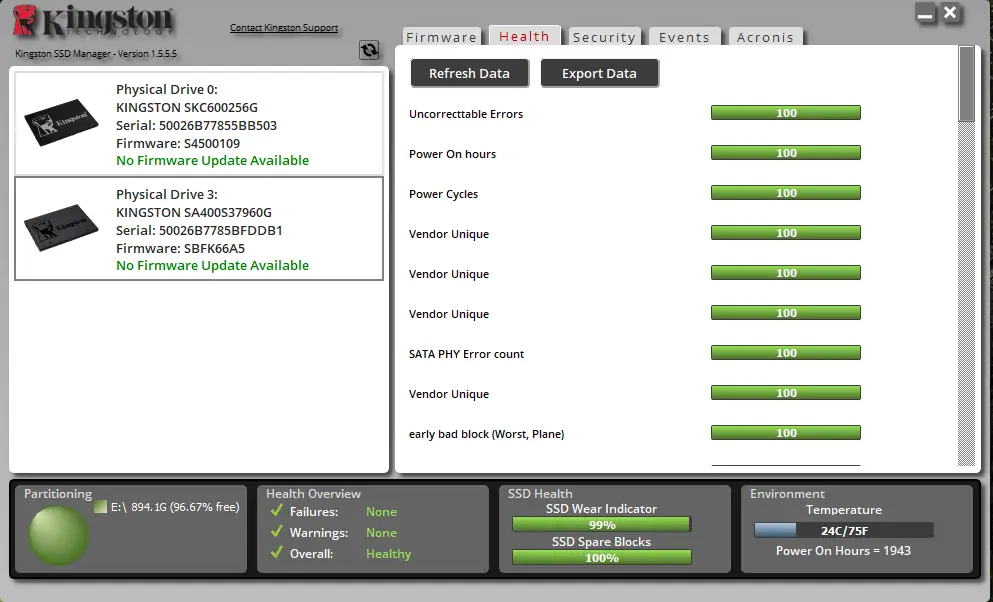Click the Vendor Unique bar below SATA PHY

[786, 393]
